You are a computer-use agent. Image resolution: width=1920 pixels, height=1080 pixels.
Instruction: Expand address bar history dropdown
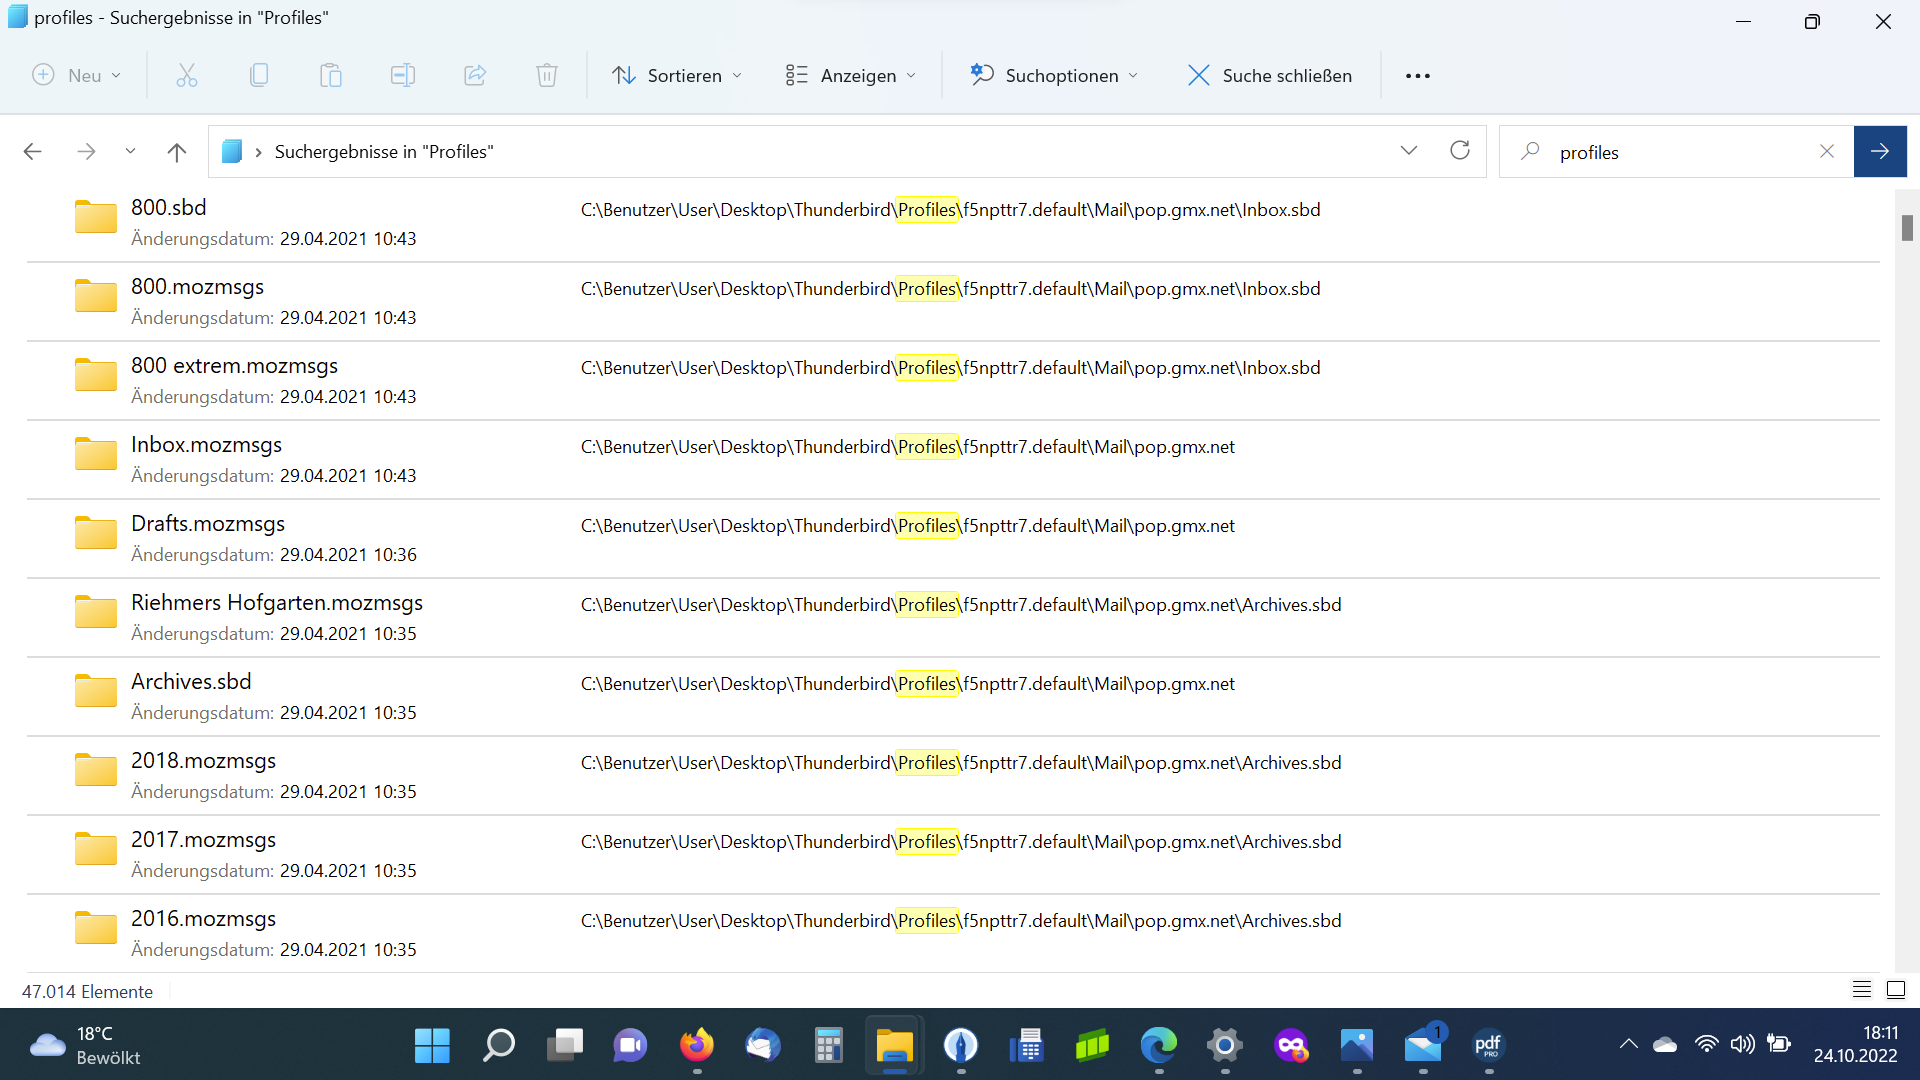(x=1409, y=151)
